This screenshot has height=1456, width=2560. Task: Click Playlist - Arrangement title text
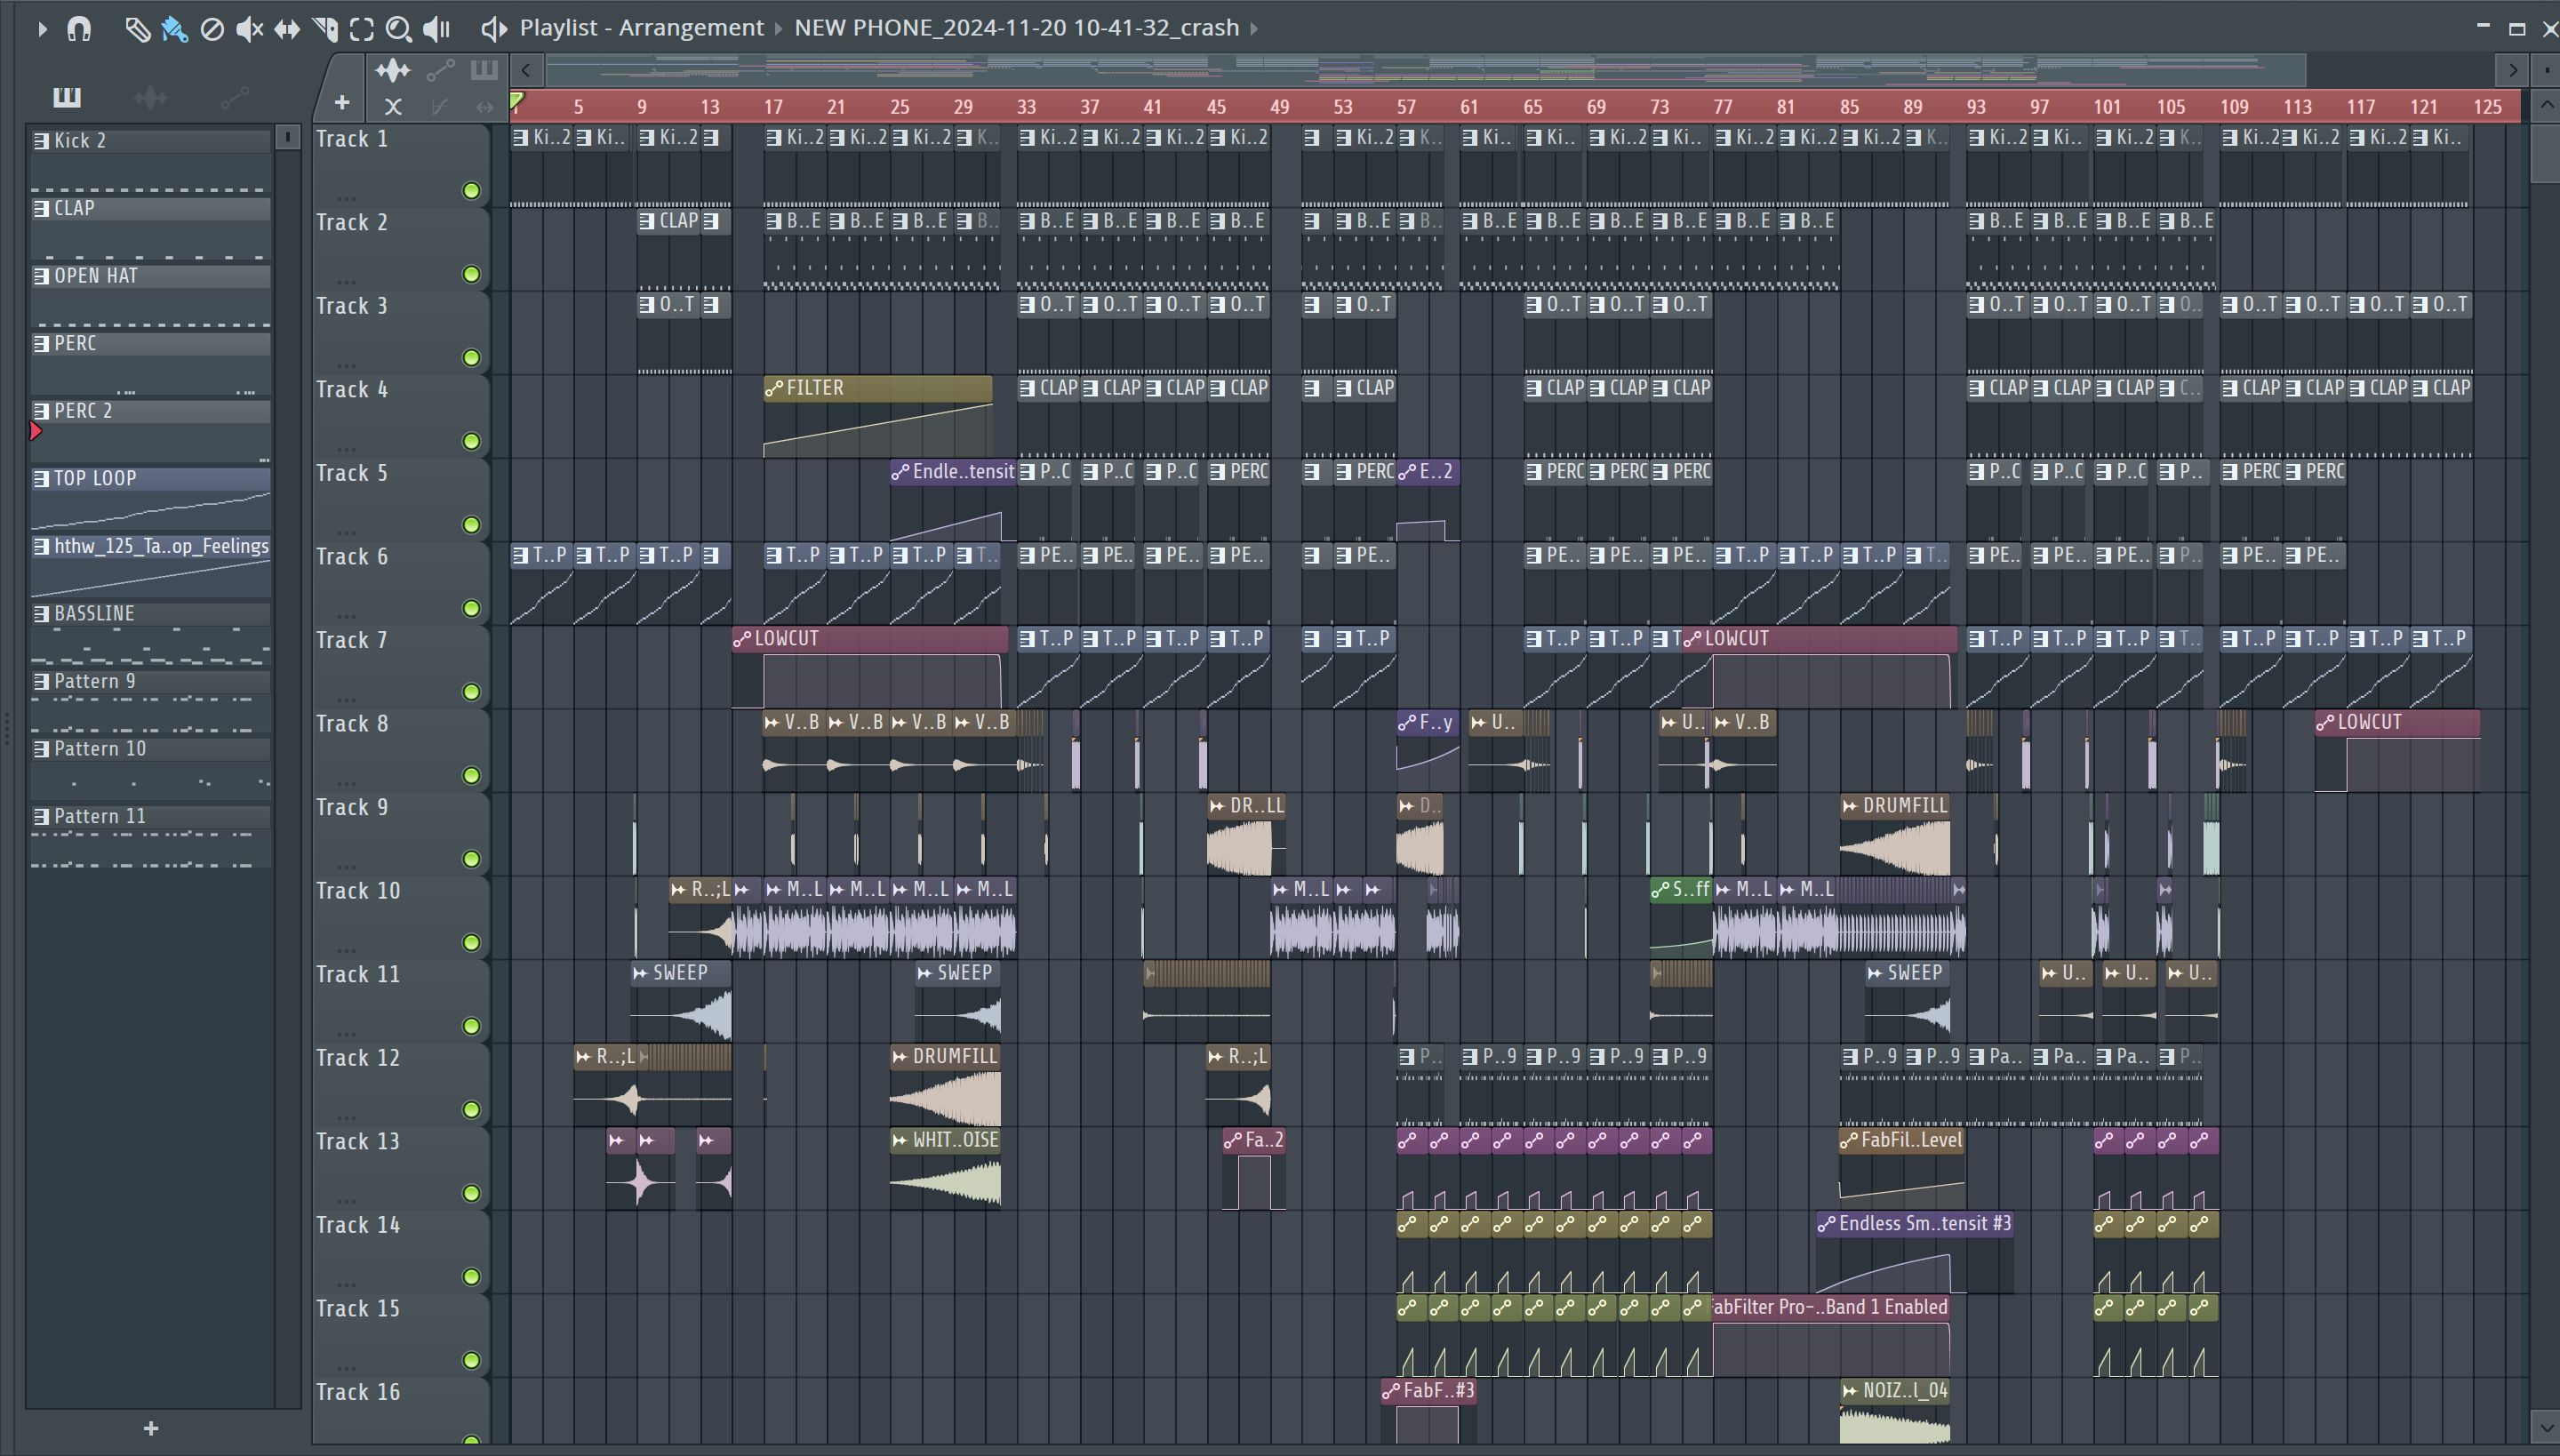[641, 28]
